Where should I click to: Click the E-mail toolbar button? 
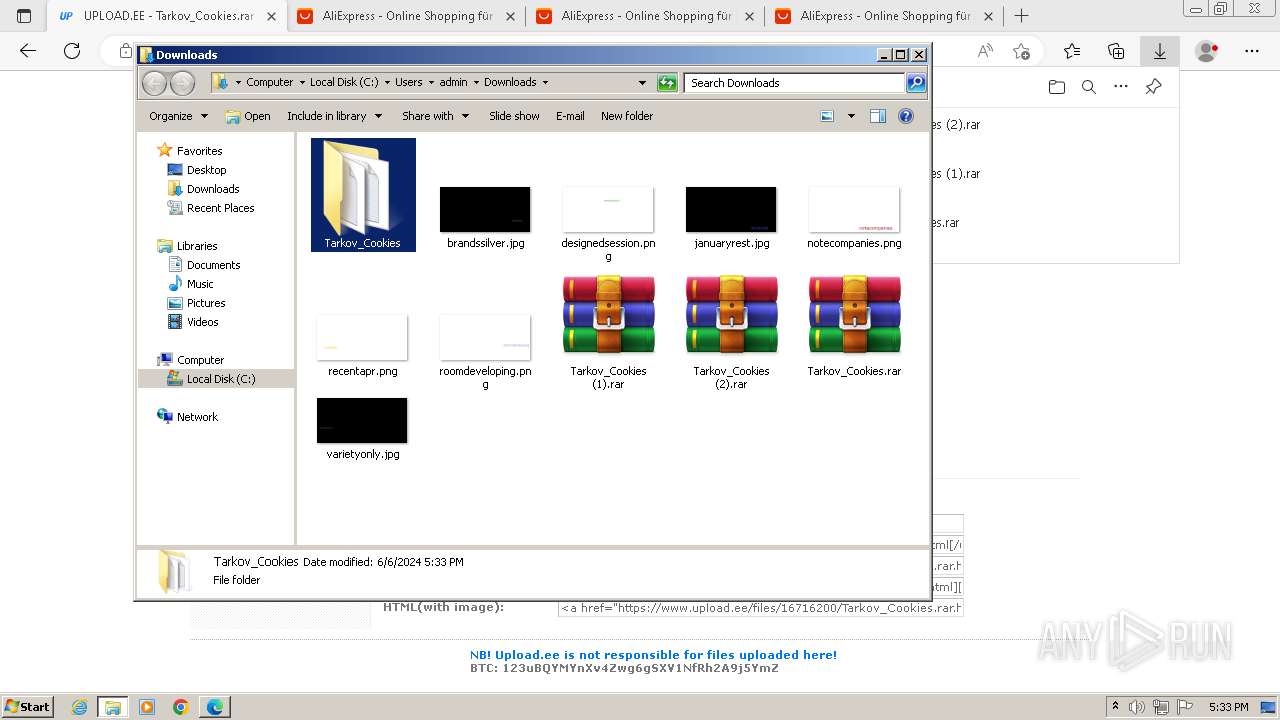point(570,116)
